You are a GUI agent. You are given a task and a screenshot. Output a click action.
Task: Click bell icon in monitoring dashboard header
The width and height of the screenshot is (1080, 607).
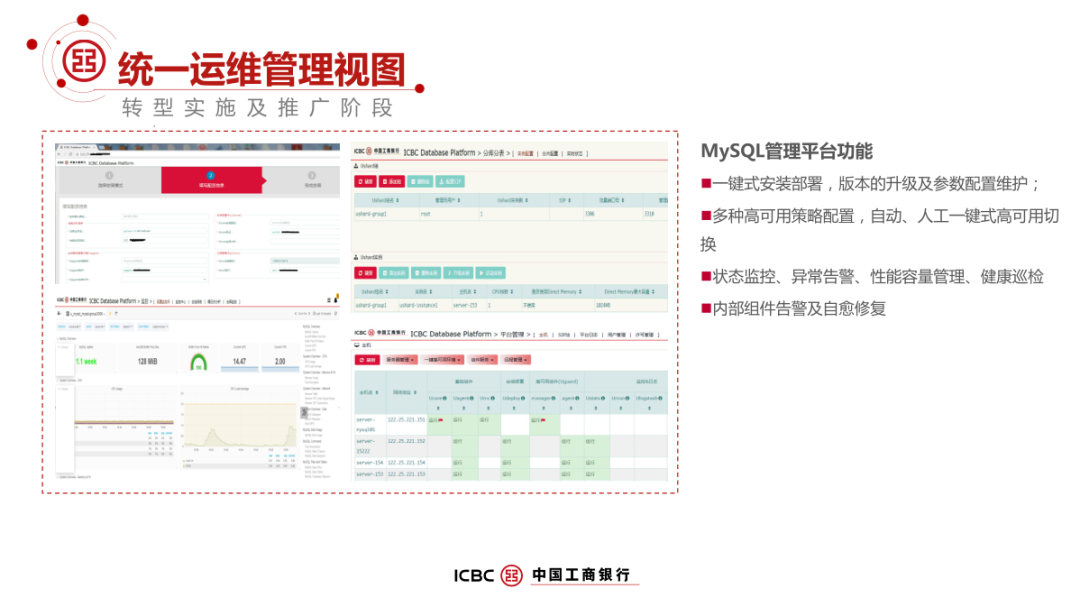coord(336,299)
